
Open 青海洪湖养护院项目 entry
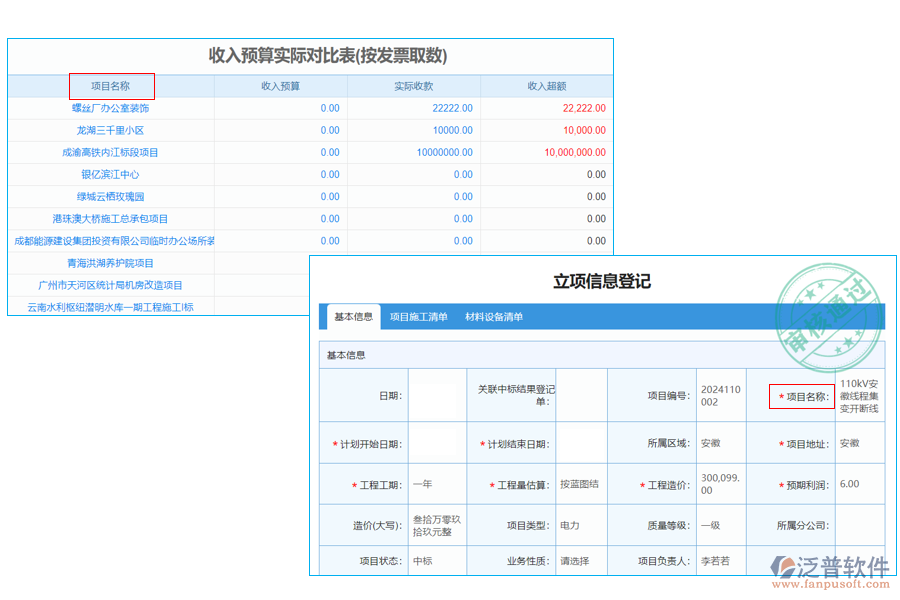click(x=110, y=263)
